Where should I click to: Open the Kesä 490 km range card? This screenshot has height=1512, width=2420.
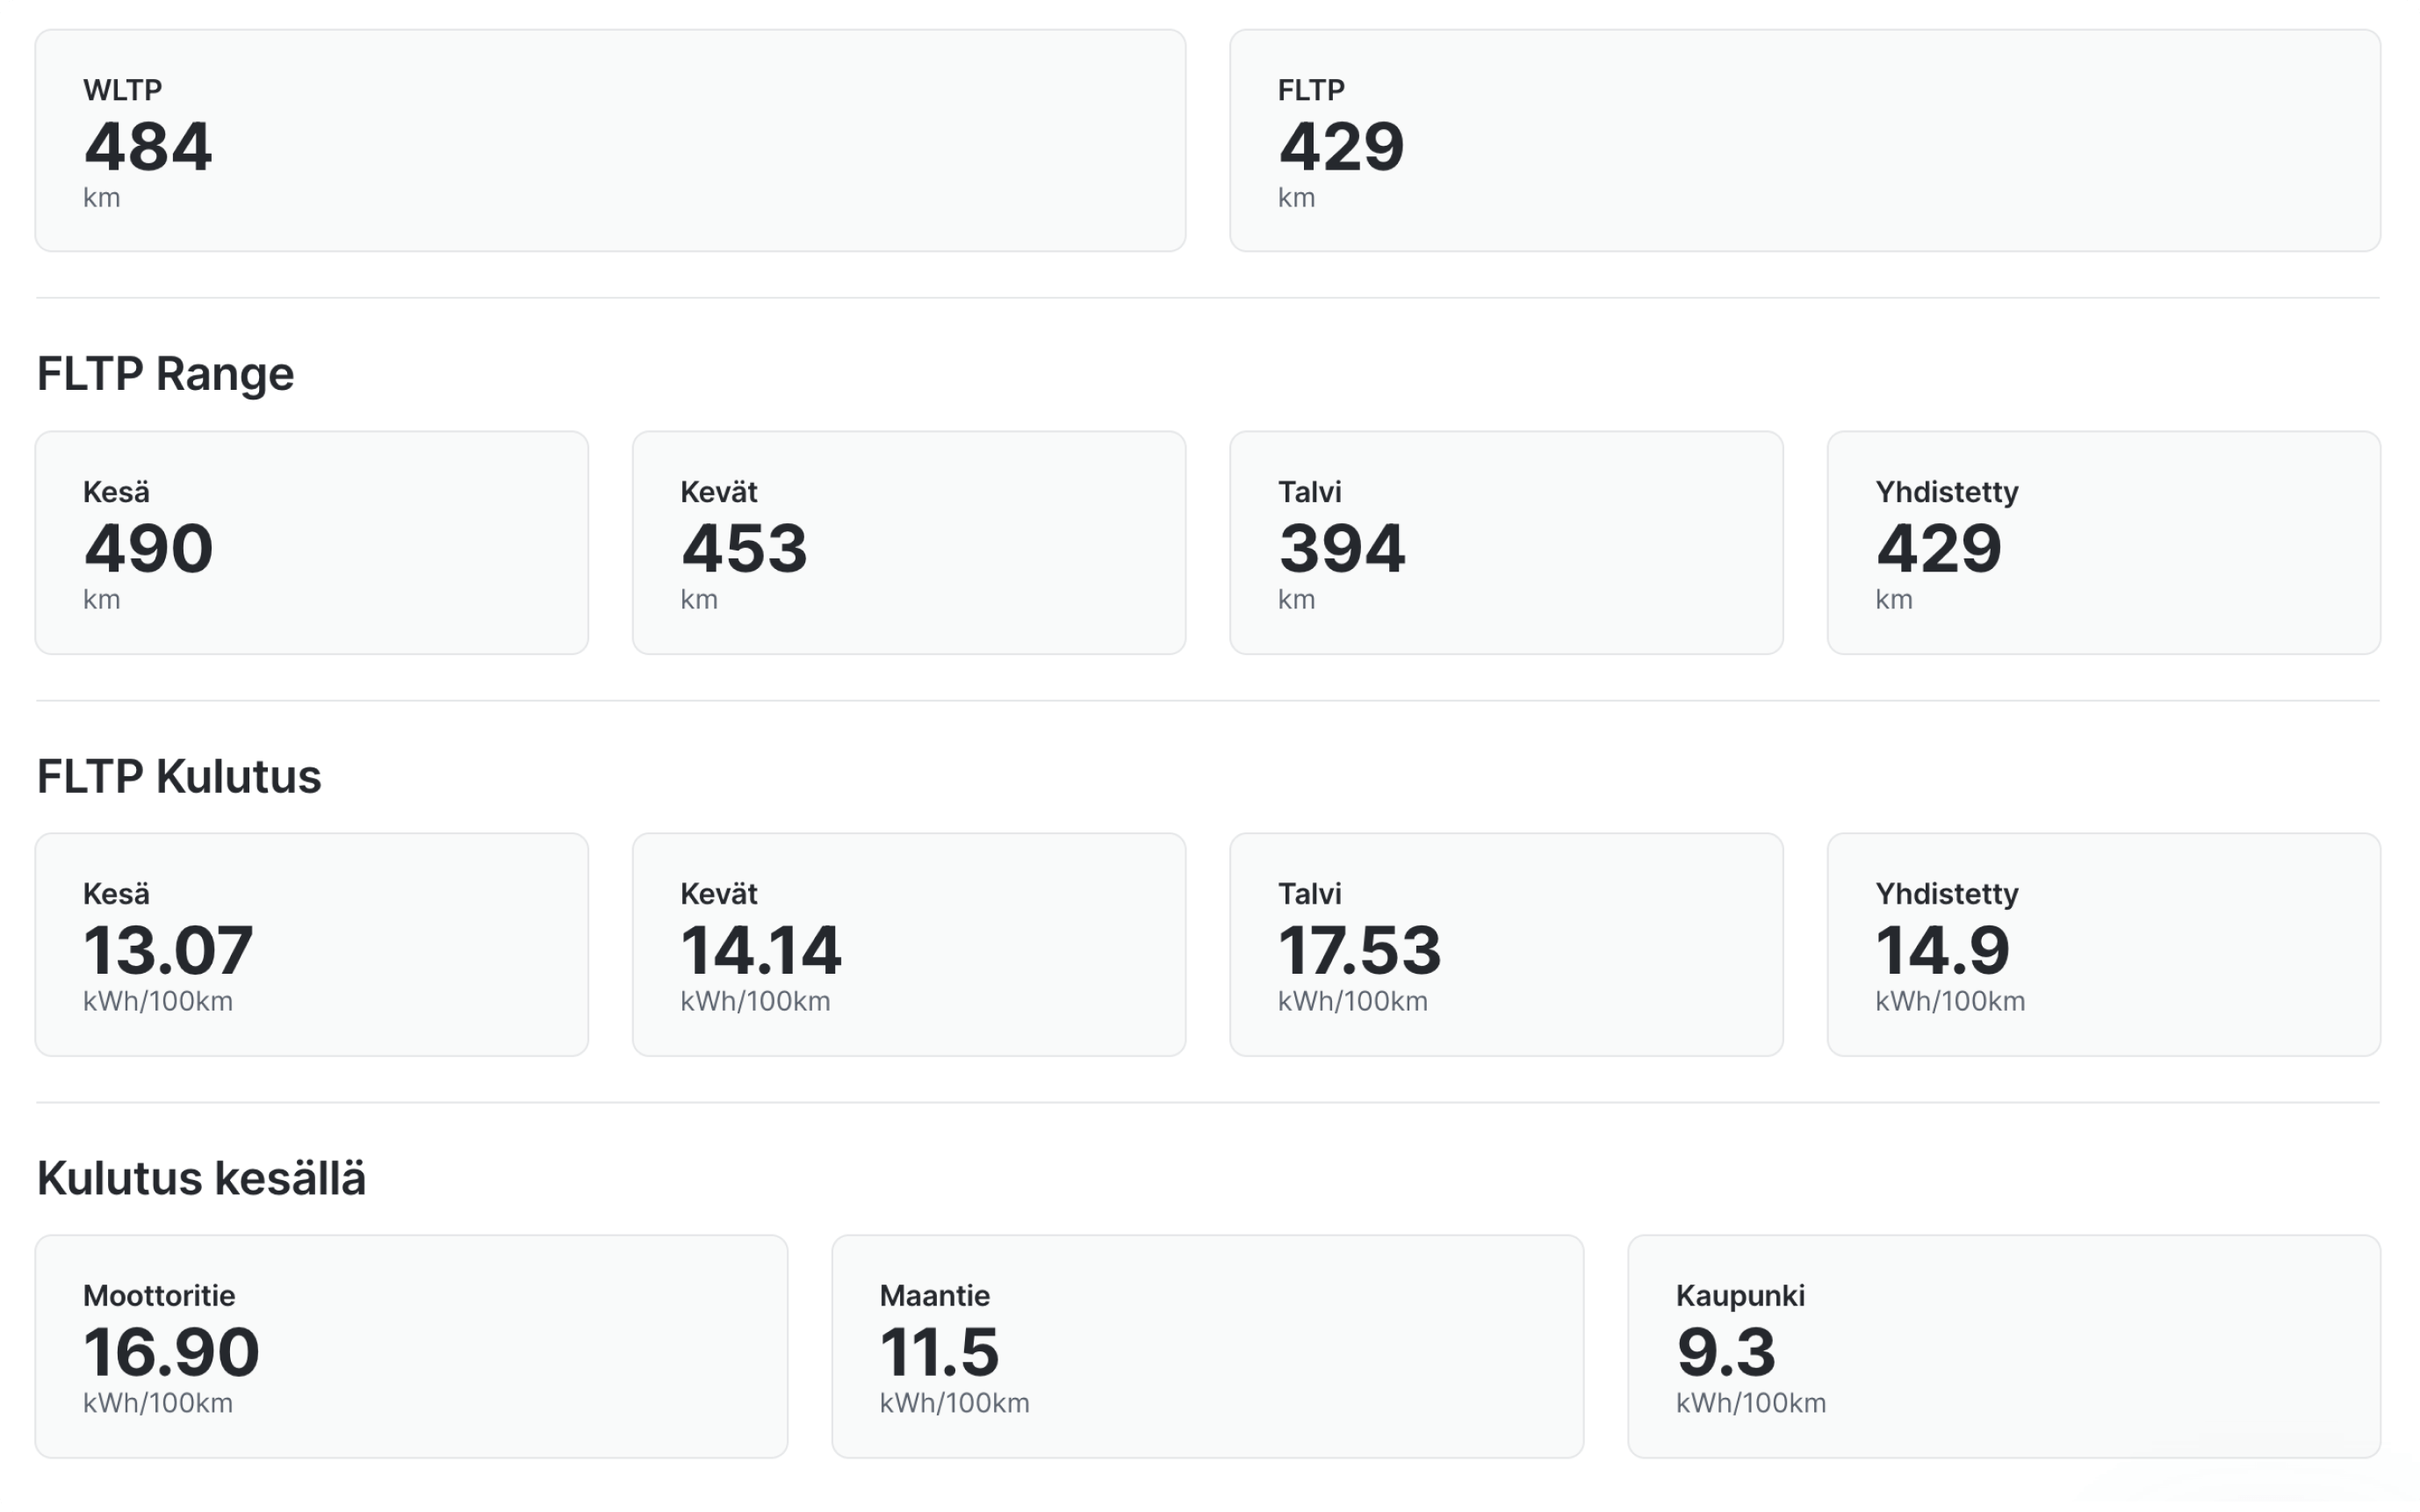(312, 543)
